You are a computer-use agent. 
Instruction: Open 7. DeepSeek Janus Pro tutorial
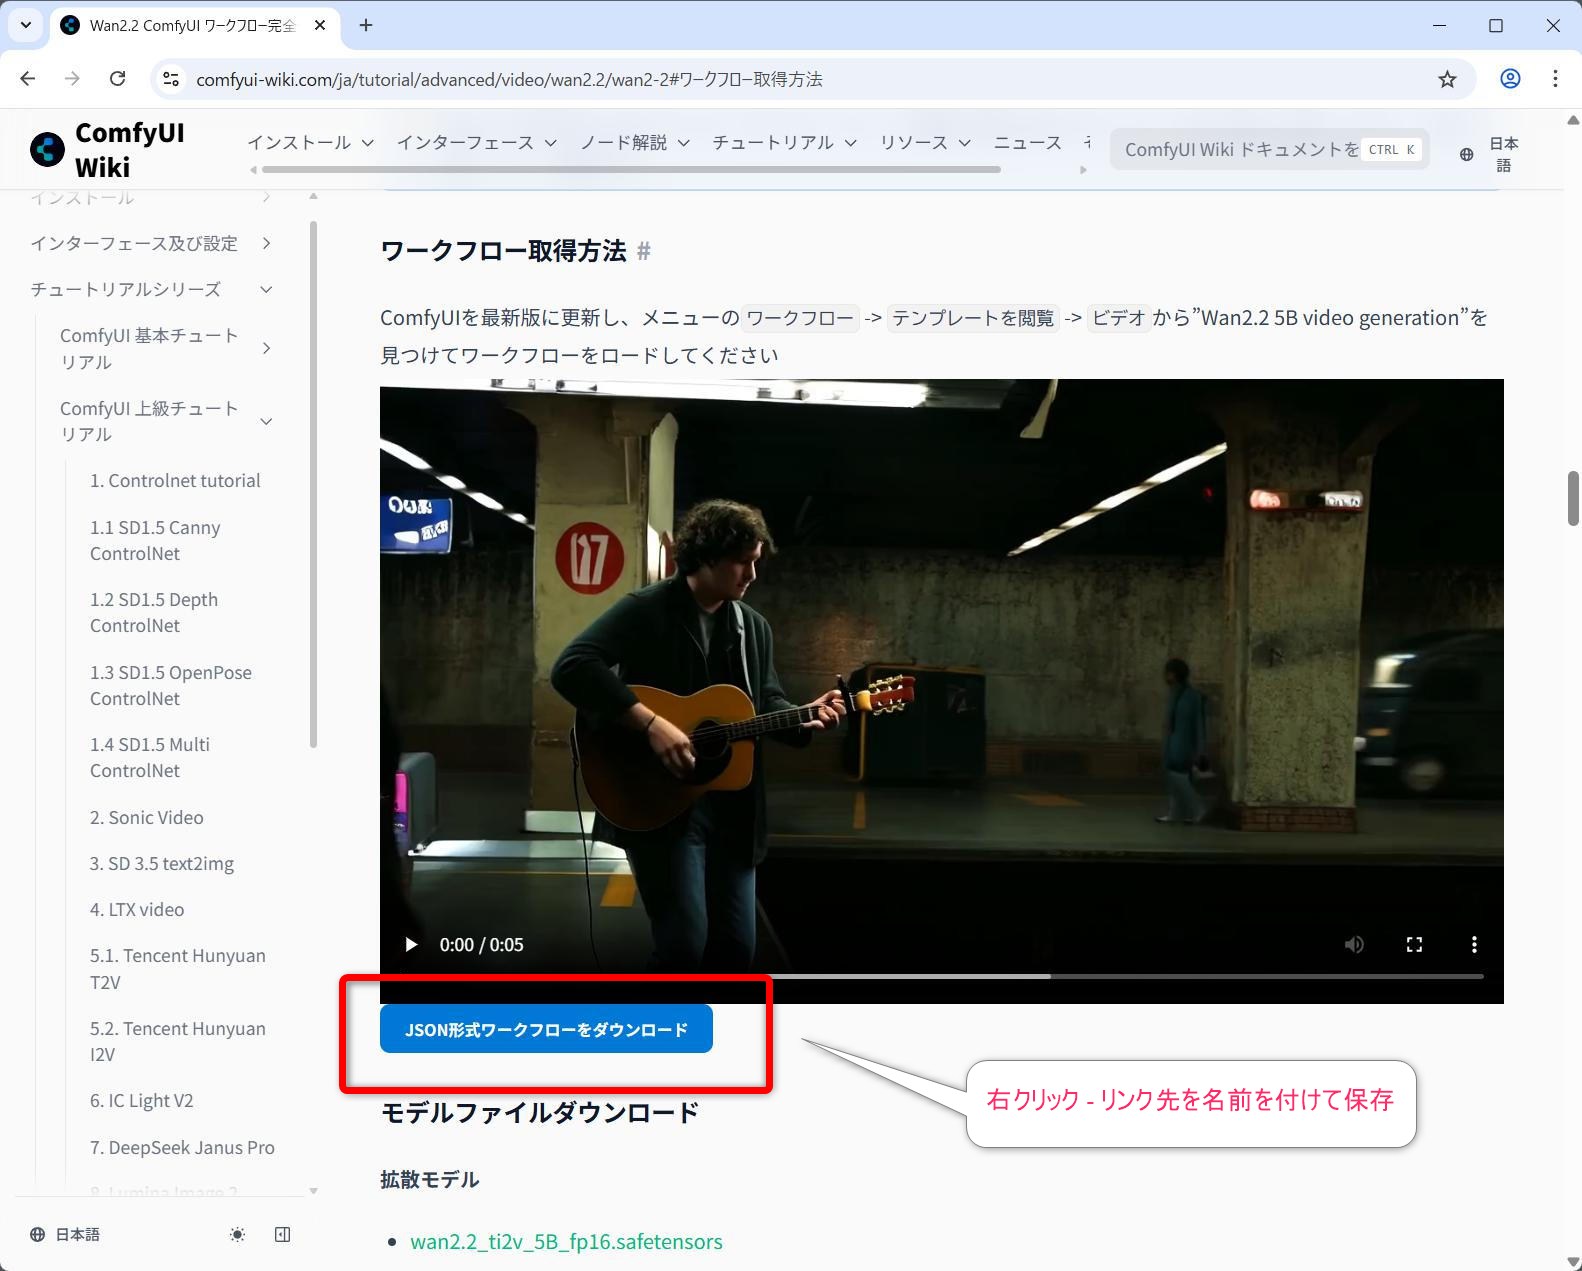(182, 1148)
